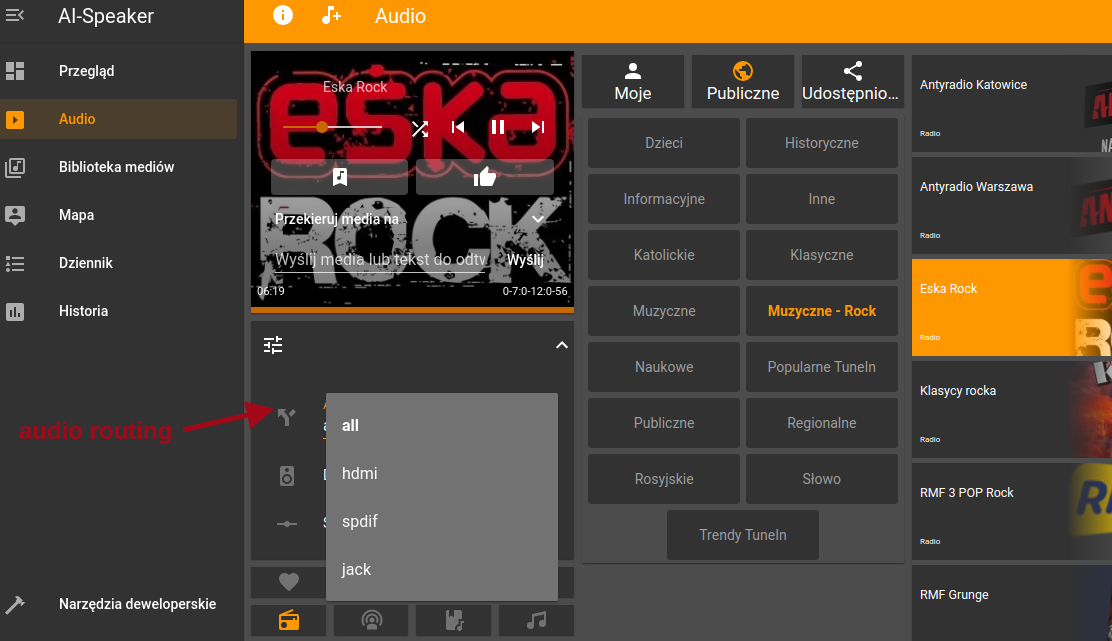Screen dimensions: 1112x641
Task: Choose the Informacyjne category
Action: (x=664, y=199)
